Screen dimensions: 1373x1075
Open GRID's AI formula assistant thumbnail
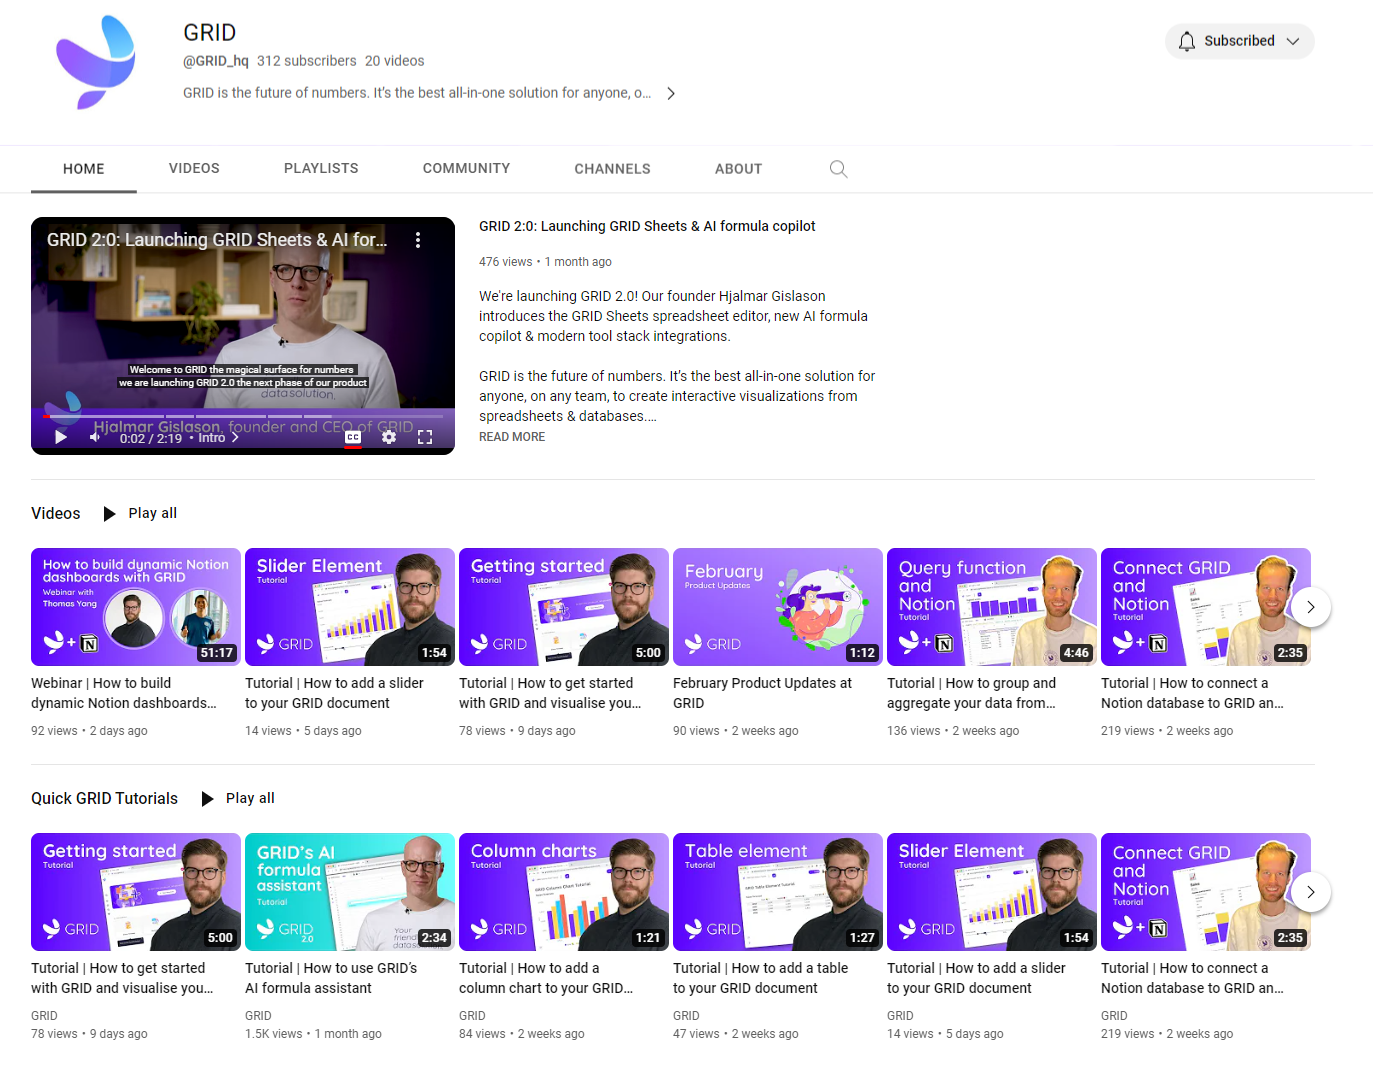[350, 892]
